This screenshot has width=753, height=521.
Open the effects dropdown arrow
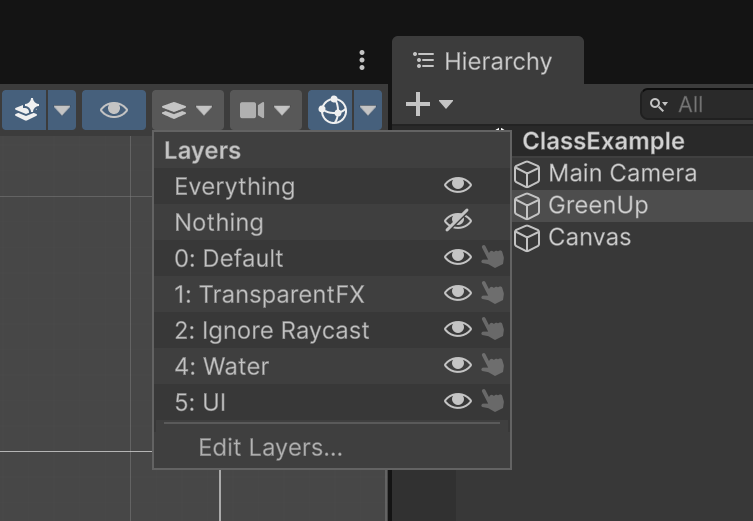pyautogui.click(x=62, y=110)
